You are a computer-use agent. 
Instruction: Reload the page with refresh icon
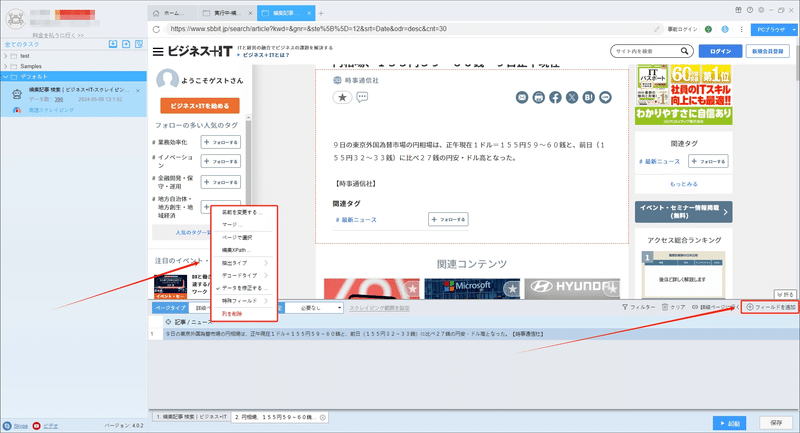(x=156, y=29)
